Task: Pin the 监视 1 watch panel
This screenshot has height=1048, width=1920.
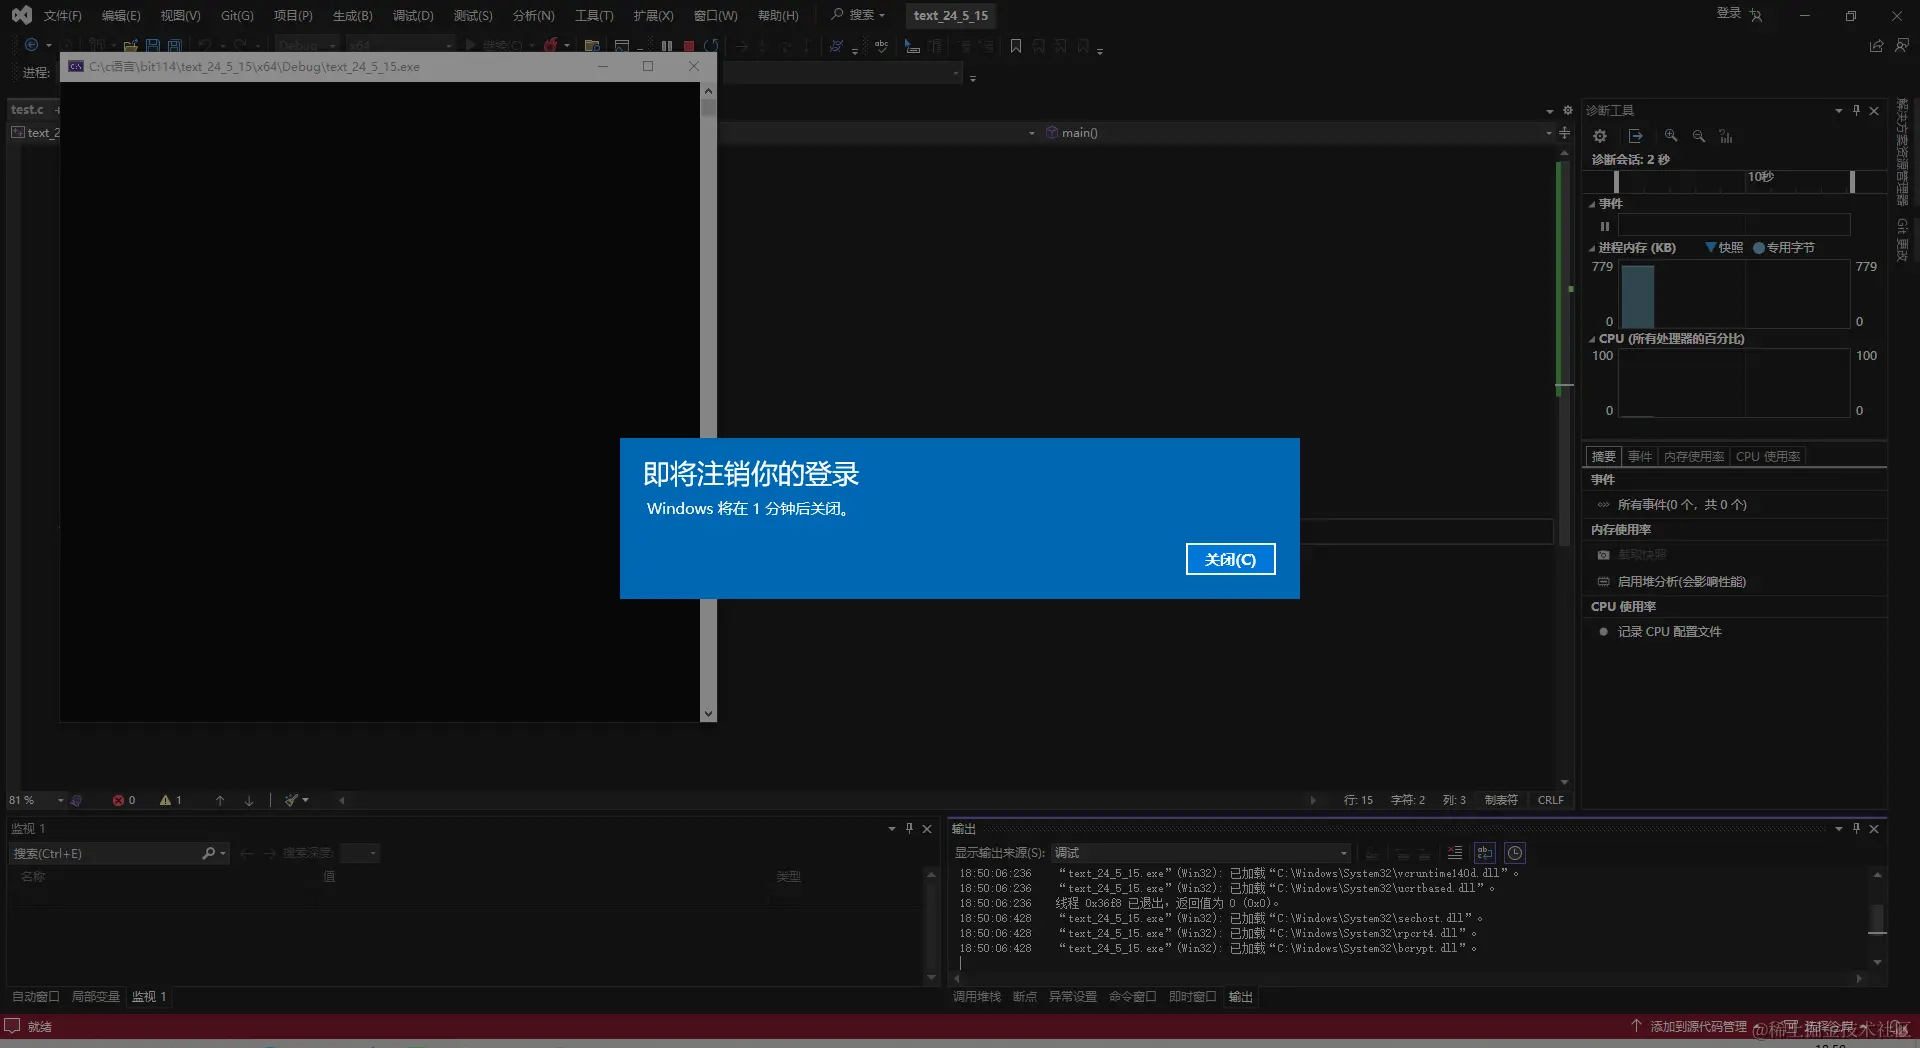Action: [909, 829]
